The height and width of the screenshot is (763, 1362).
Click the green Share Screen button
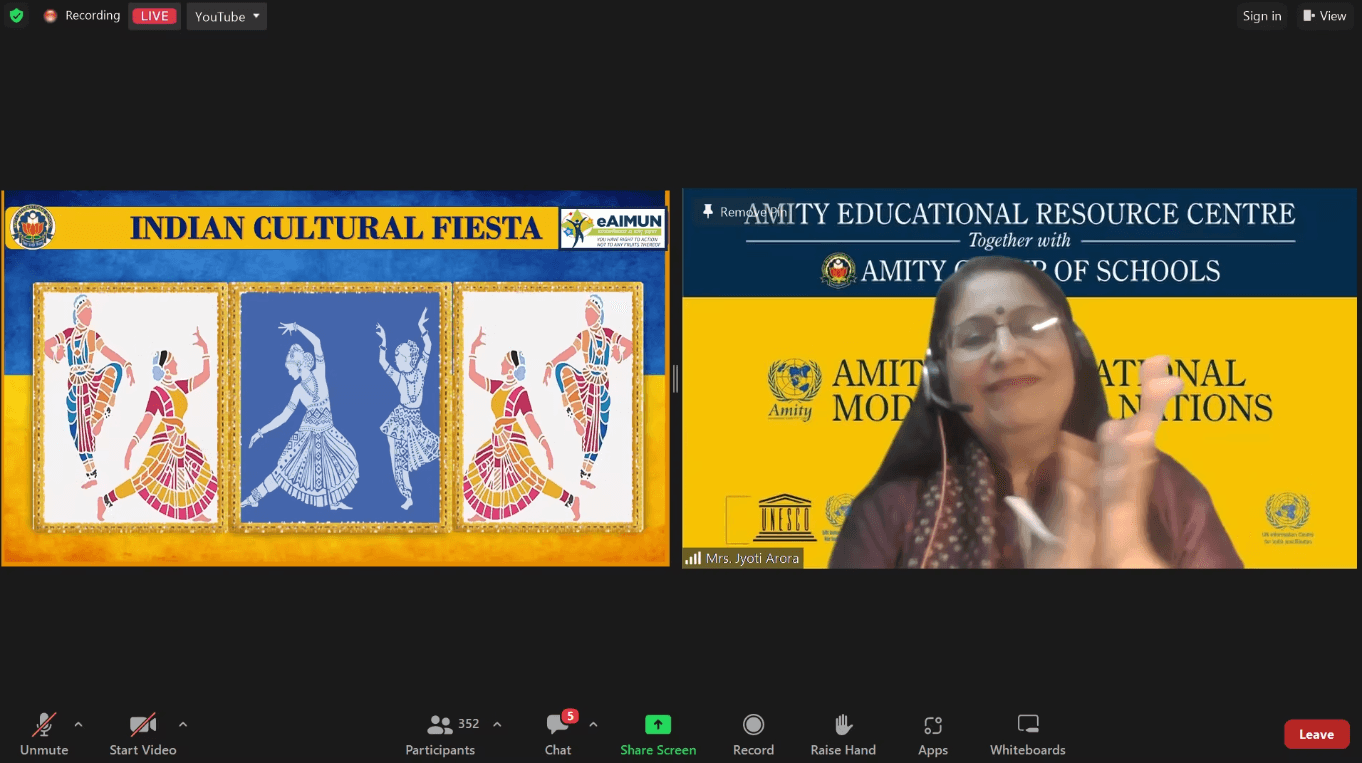click(658, 734)
